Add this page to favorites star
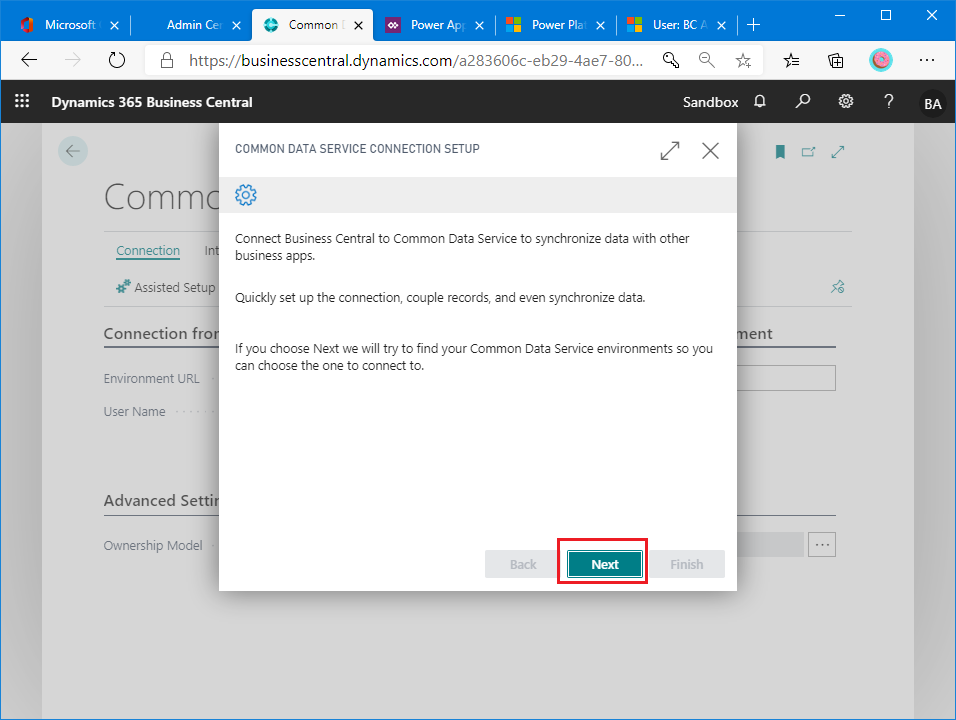The height and width of the screenshot is (720, 956). click(x=743, y=60)
